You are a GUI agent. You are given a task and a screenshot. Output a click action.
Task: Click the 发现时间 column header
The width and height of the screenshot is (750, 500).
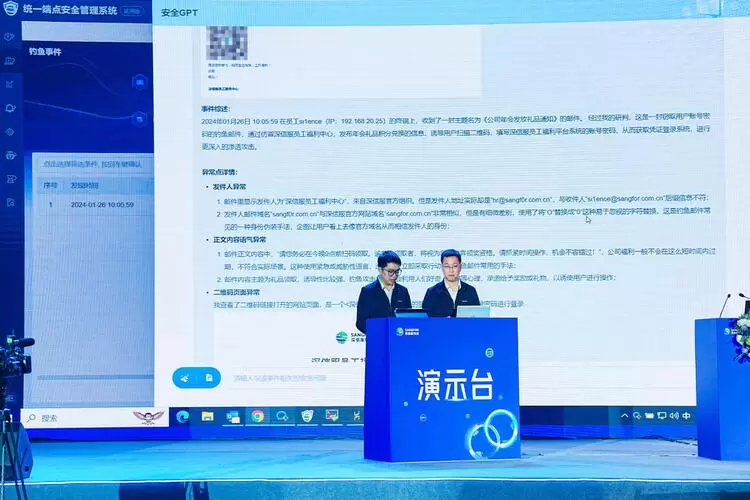pos(85,185)
